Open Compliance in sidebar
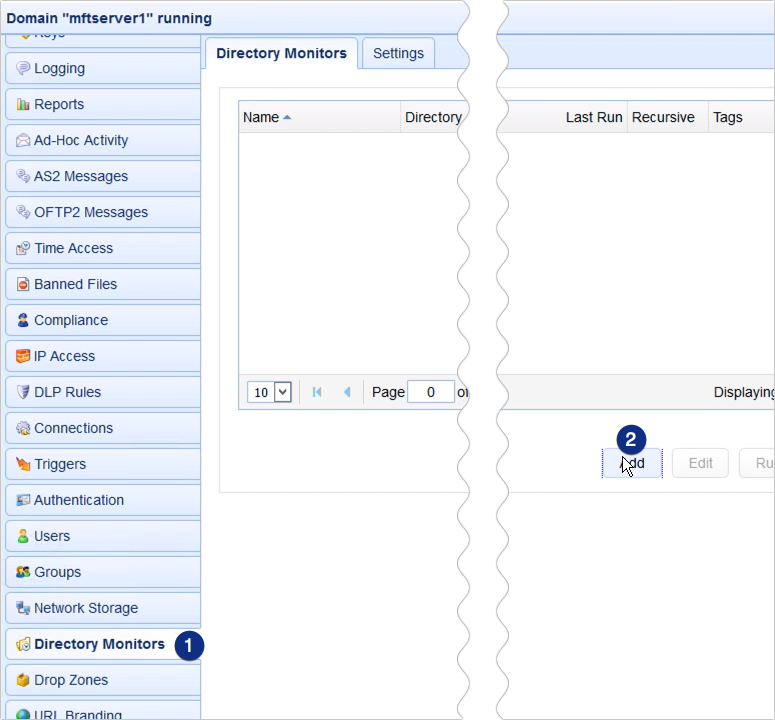 coord(103,320)
